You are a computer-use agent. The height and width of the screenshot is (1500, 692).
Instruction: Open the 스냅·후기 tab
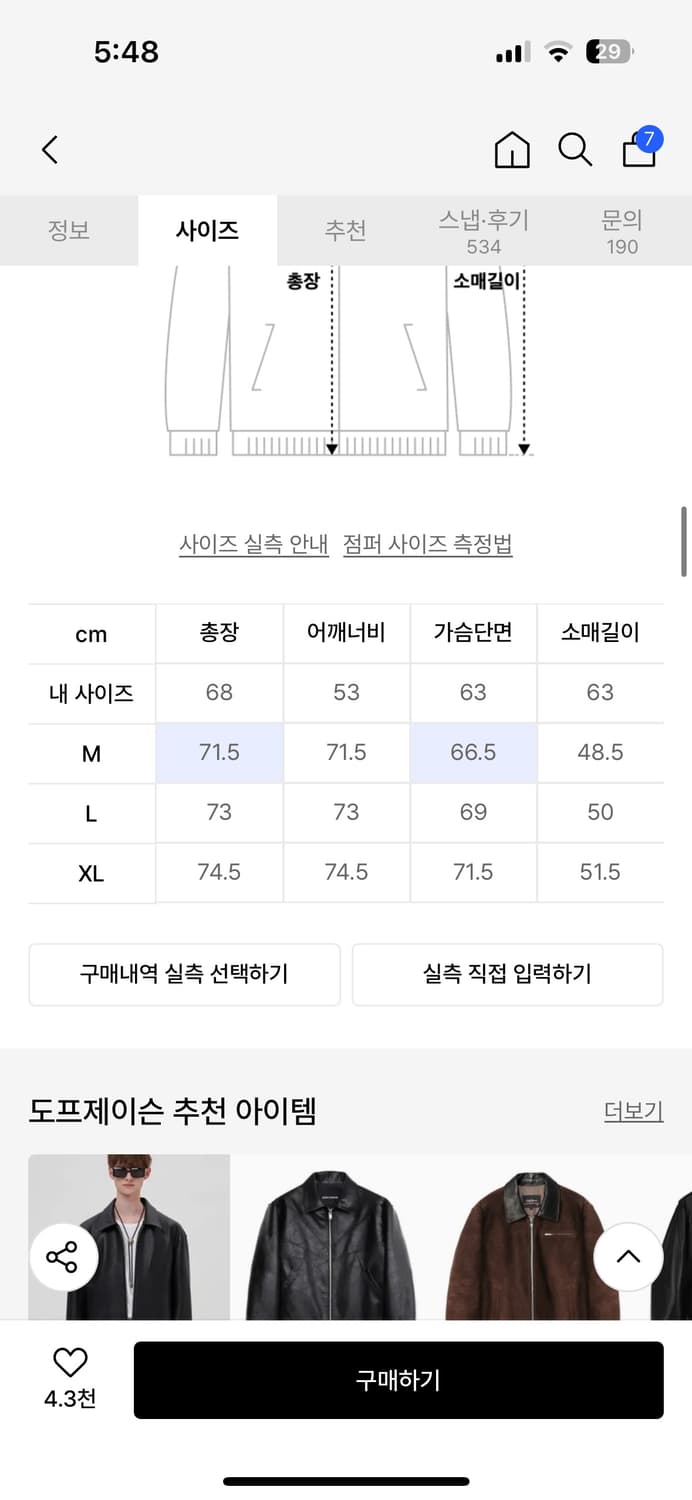[483, 230]
